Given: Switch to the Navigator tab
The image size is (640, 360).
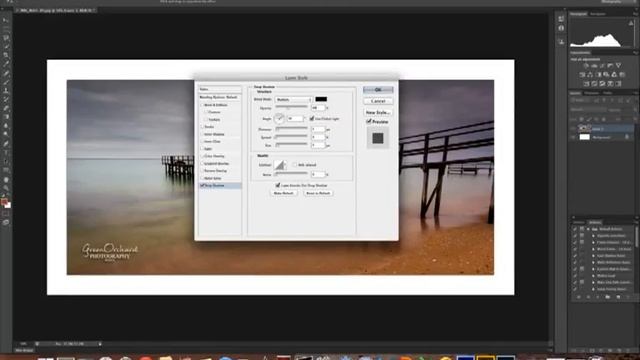Looking at the screenshot, I should (x=598, y=14).
